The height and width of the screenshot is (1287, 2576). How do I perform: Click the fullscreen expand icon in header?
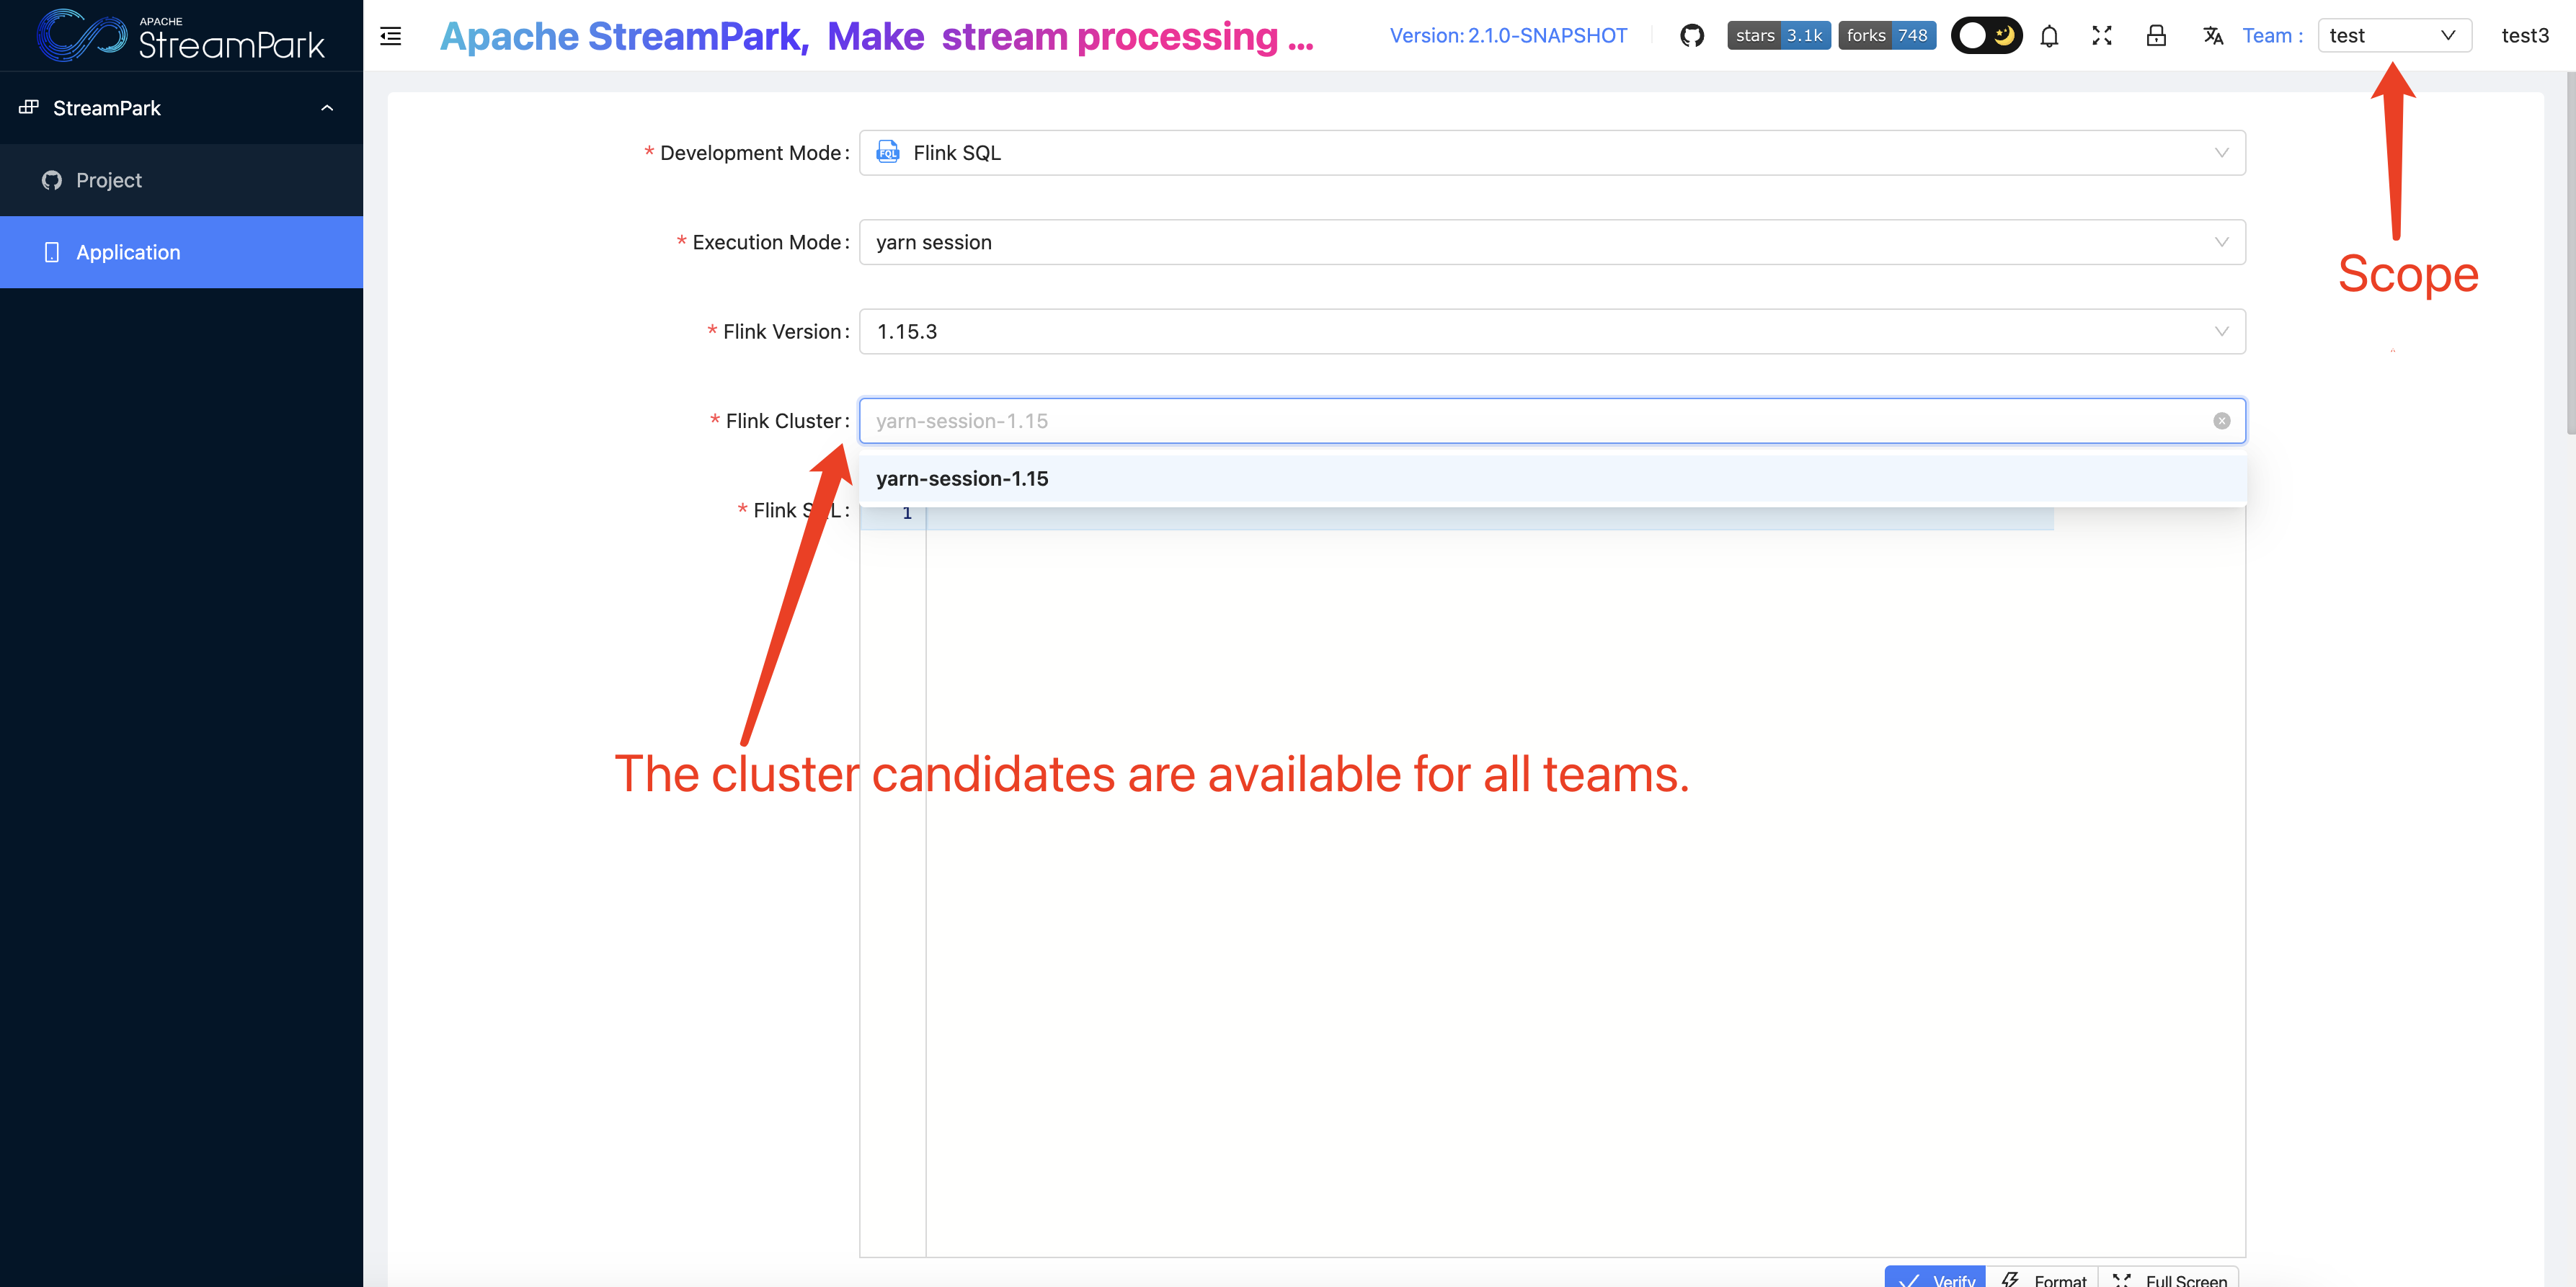[x=2102, y=36]
